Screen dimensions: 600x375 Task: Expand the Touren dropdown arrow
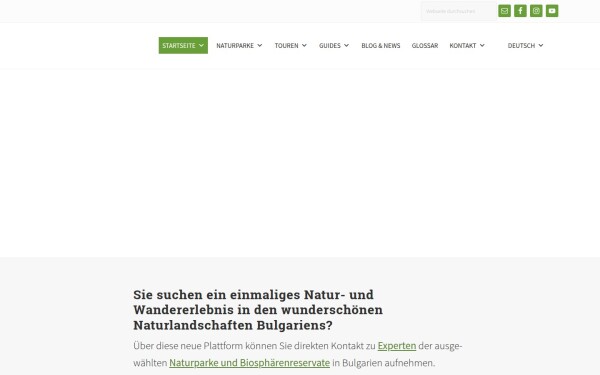click(304, 46)
